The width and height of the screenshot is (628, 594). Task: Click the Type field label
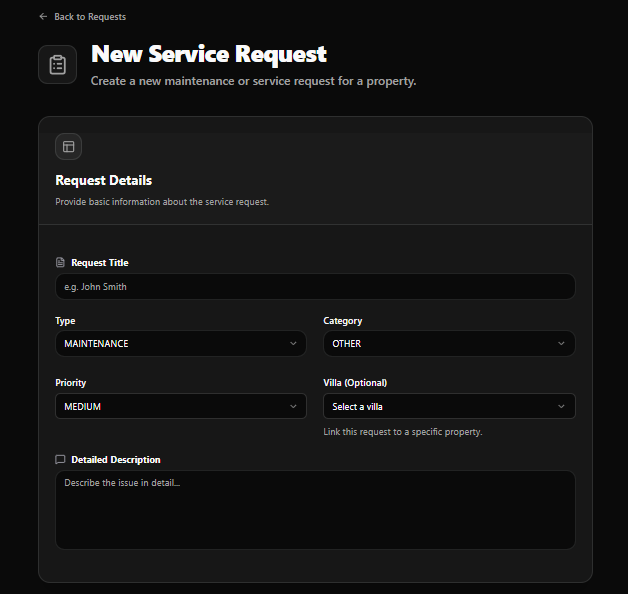click(65, 320)
